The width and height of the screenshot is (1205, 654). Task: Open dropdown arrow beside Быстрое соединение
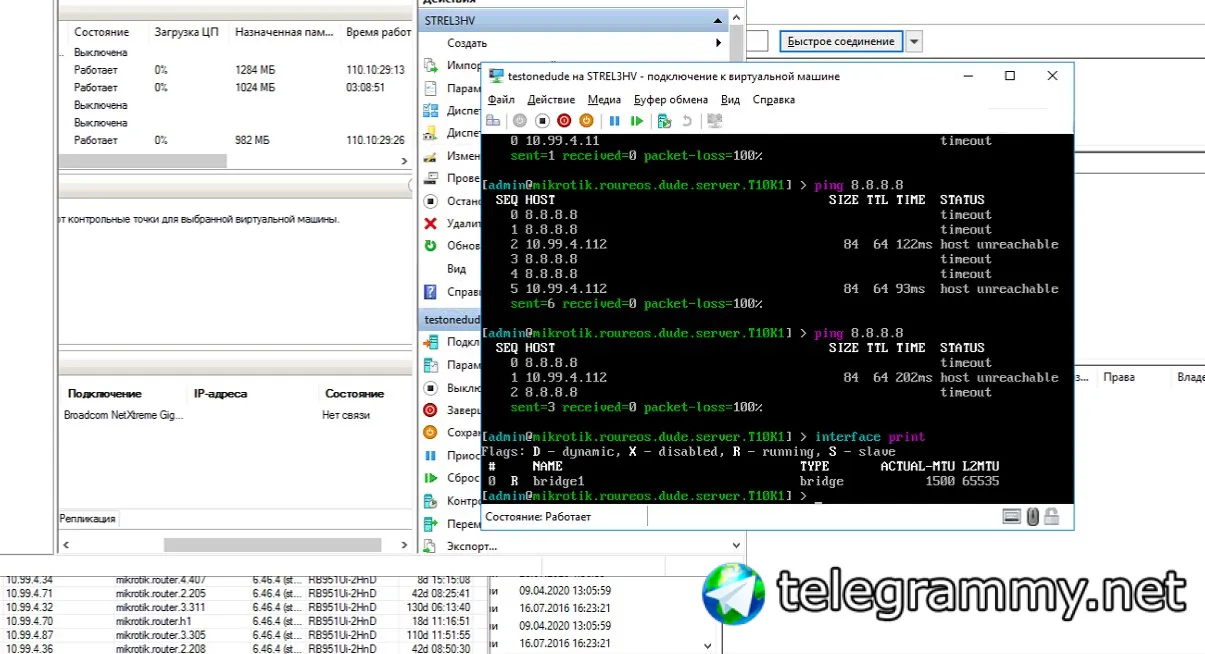(914, 41)
